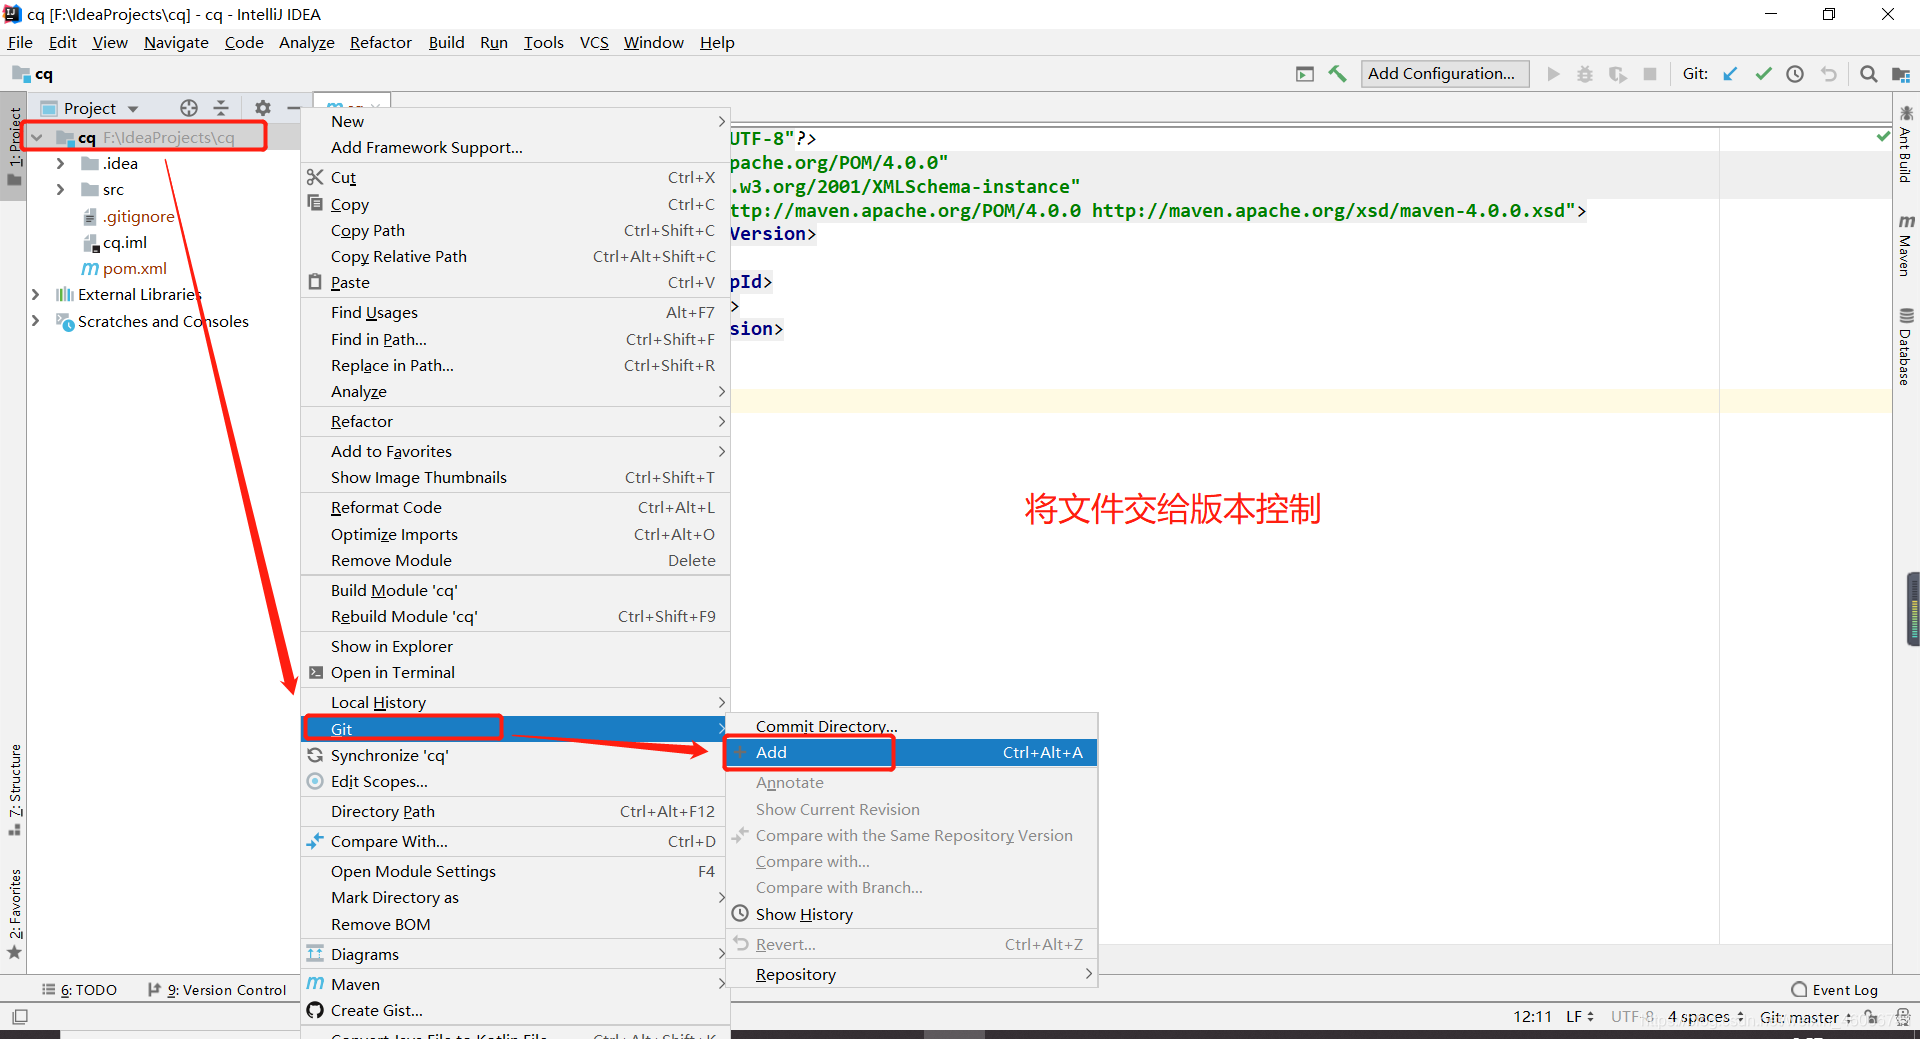Image resolution: width=1920 pixels, height=1039 pixels.
Task: Click the run target selector icon
Action: coord(1305,74)
